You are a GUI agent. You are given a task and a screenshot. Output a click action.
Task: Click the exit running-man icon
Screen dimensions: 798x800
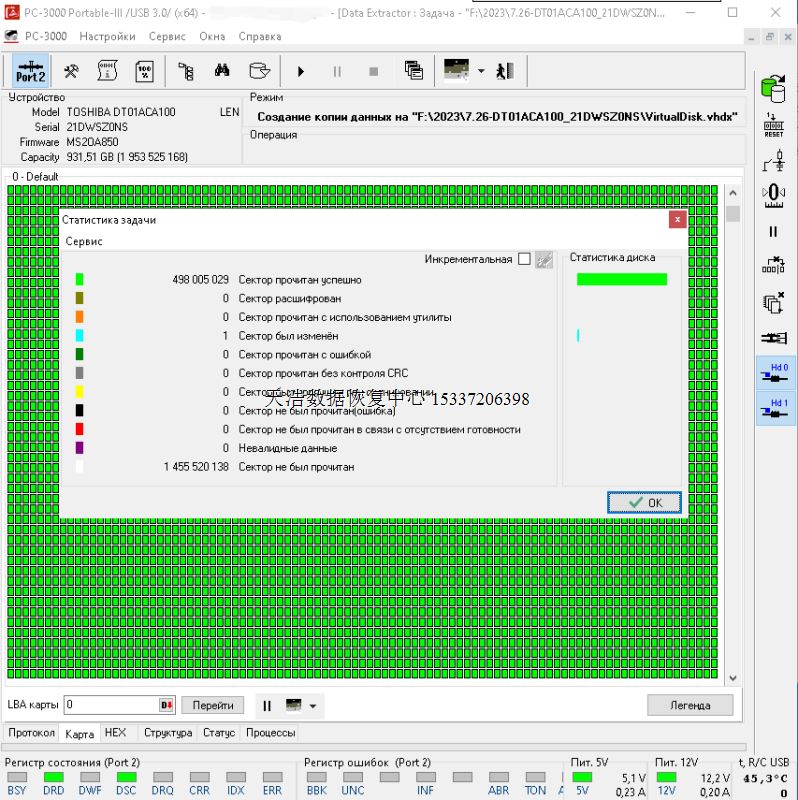(505, 71)
